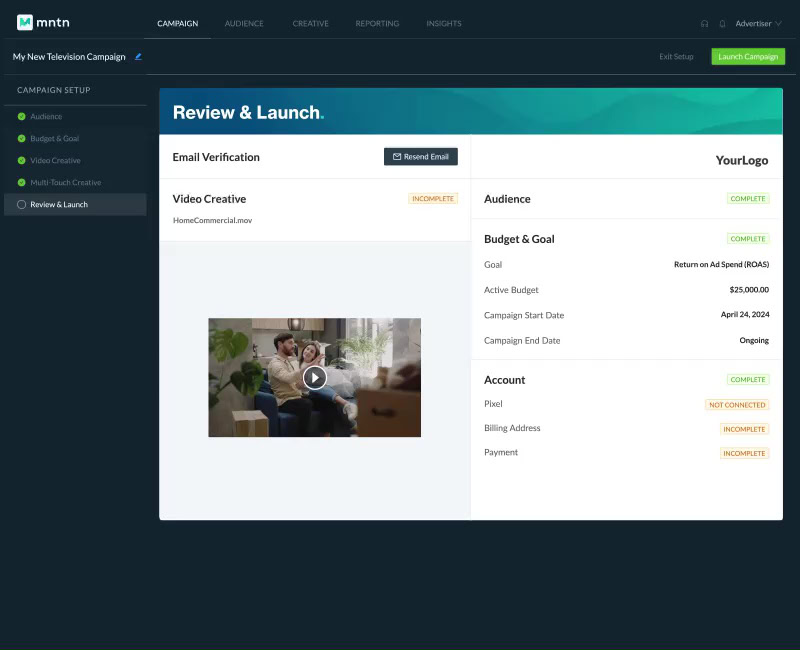Viewport: 800px width, 650px height.
Task: Open the Multi-Touch Creative setup step
Action: (65, 183)
